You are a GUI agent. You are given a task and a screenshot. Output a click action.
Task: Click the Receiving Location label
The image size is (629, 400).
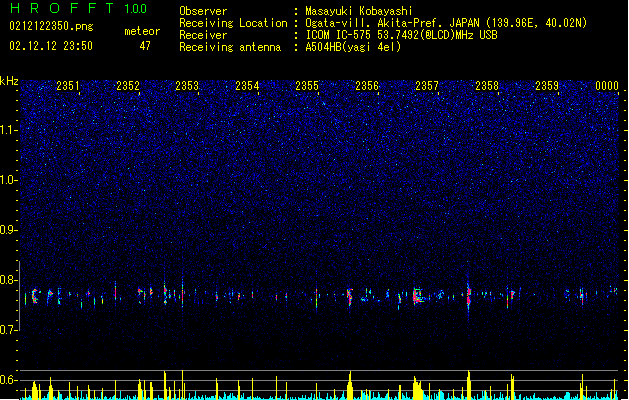pyautogui.click(x=233, y=23)
